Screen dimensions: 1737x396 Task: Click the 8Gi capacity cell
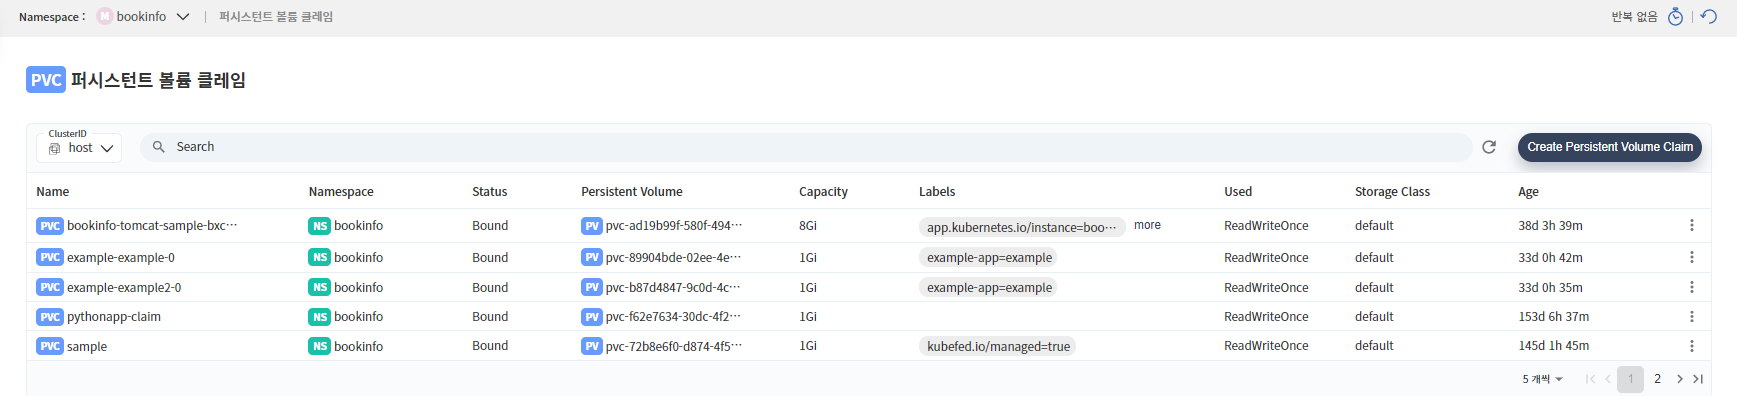pyautogui.click(x=808, y=226)
